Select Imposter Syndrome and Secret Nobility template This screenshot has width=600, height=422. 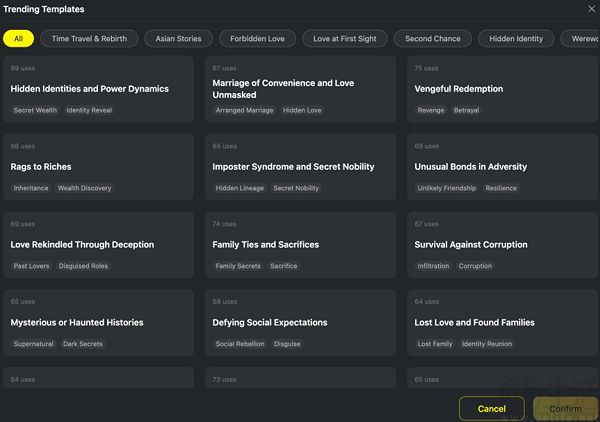pyautogui.click(x=300, y=167)
